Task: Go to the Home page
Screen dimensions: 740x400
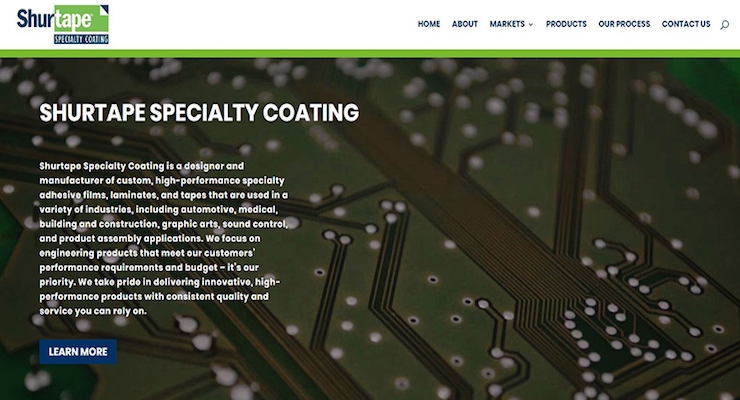Action: click(429, 24)
